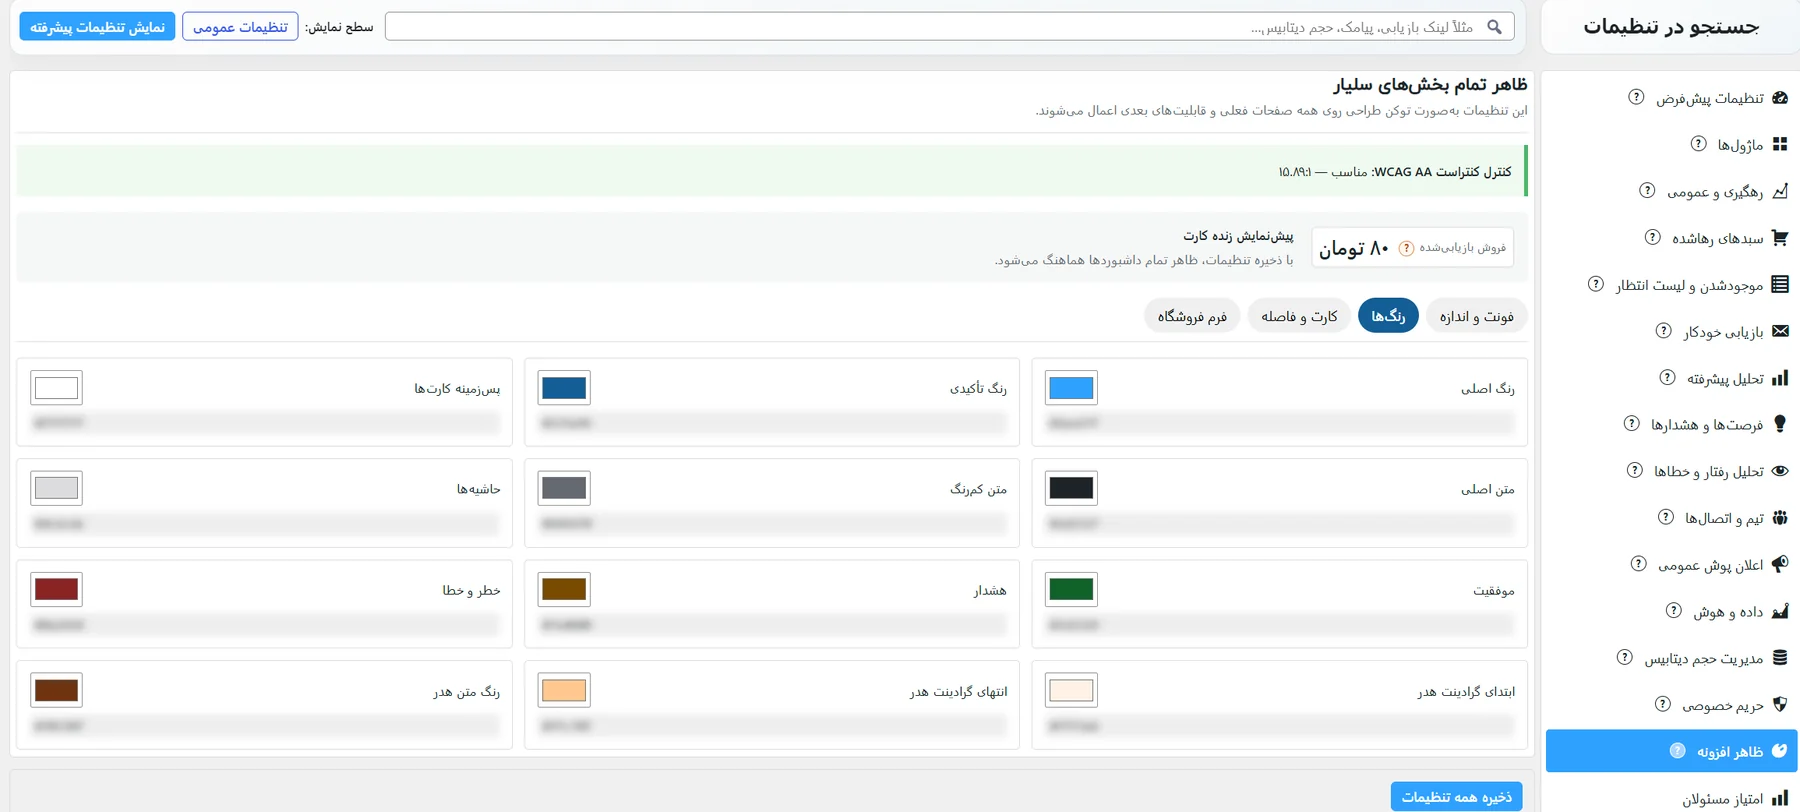Click the lightbulb icon for فرصت‌ها و هشدارها
1800x812 pixels.
tap(1780, 424)
